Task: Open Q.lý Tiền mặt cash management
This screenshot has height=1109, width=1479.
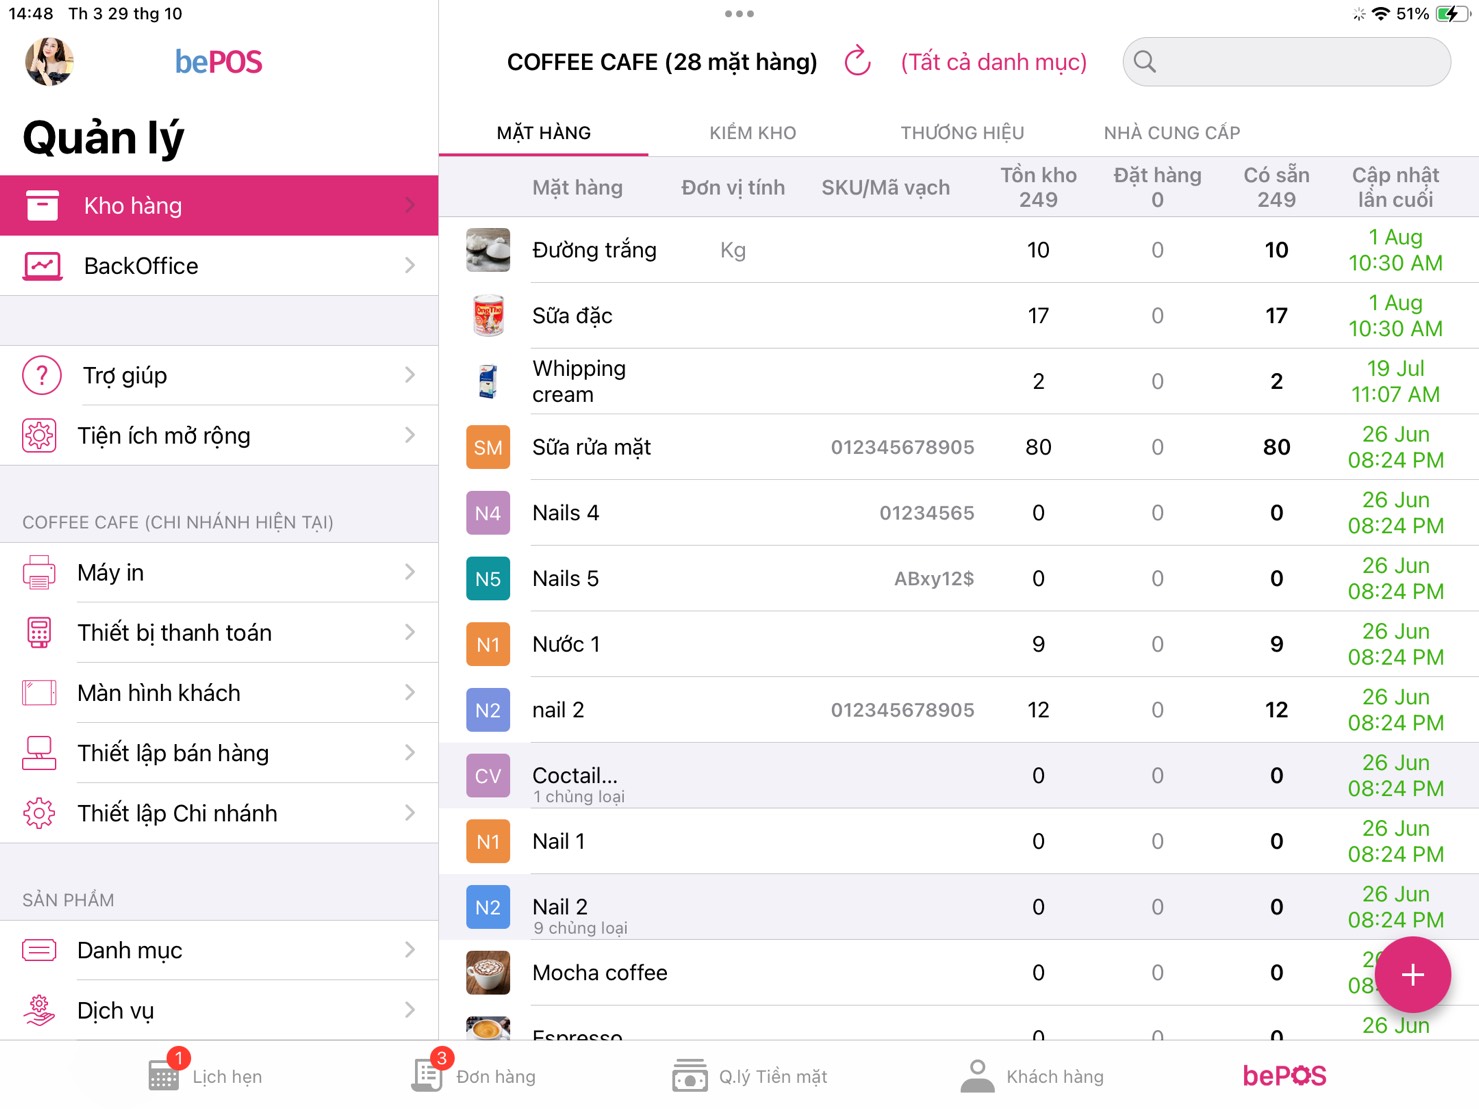Action: 689,1076
